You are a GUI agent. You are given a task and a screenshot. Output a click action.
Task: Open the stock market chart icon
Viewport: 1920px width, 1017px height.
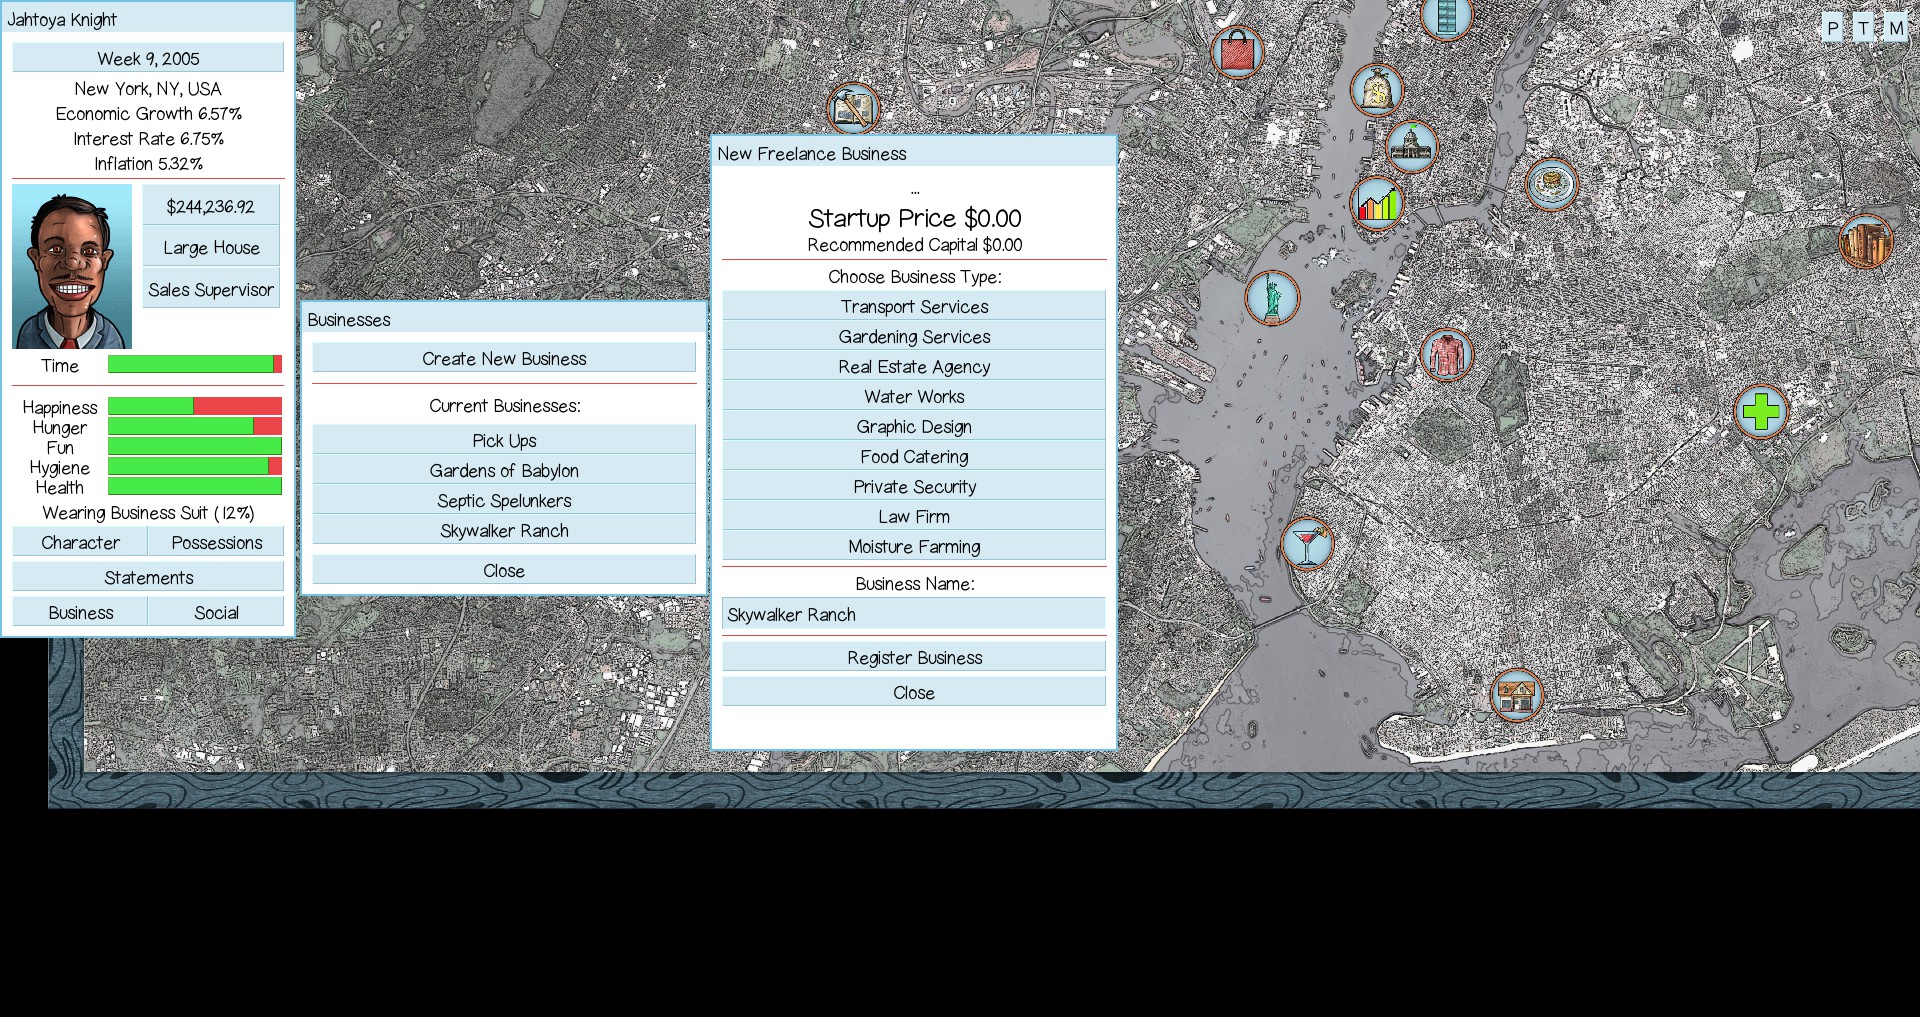pyautogui.click(x=1377, y=203)
